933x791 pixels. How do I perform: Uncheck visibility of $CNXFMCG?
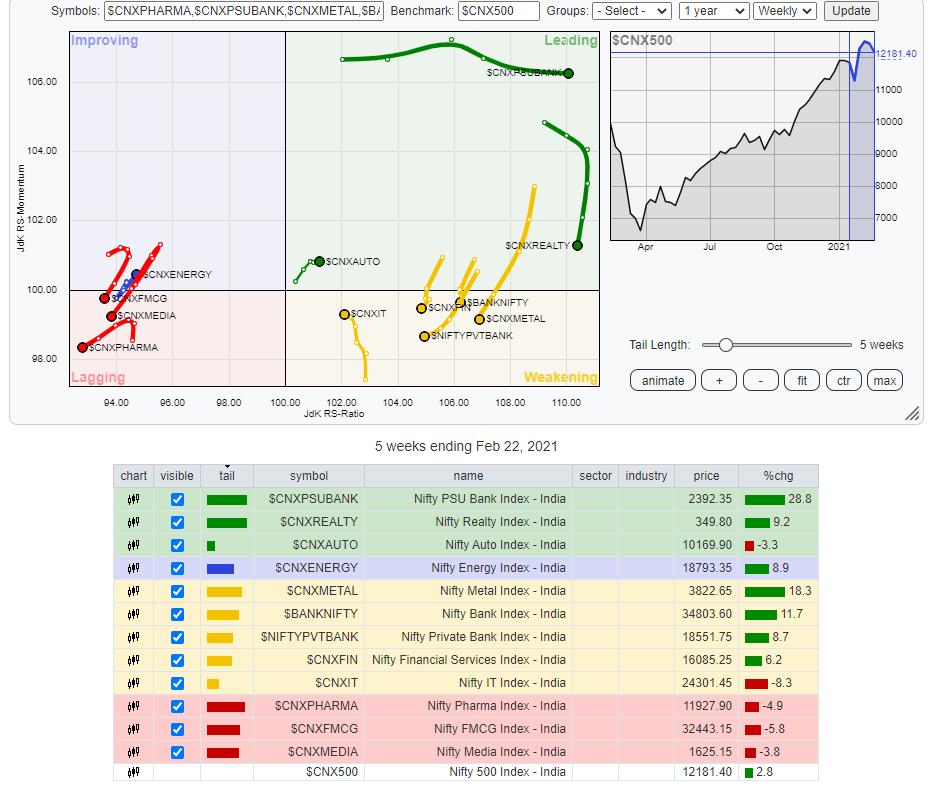click(177, 729)
